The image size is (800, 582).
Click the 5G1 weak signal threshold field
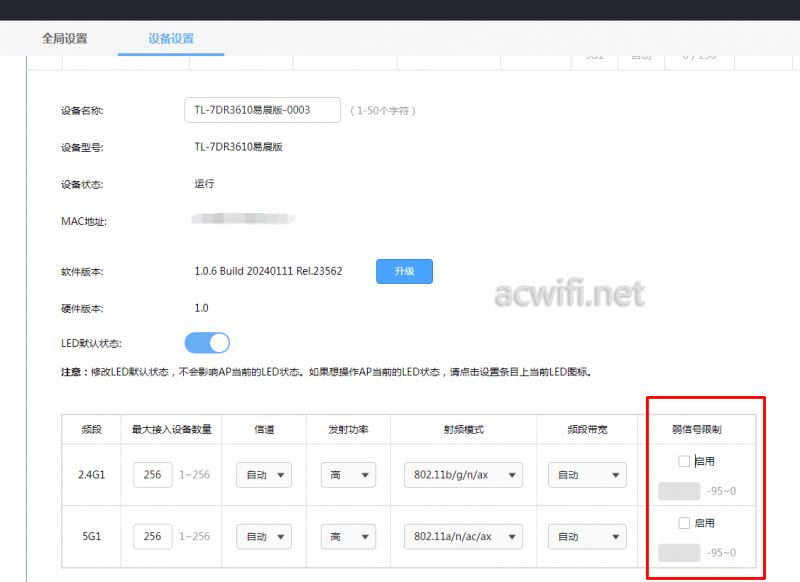click(678, 553)
